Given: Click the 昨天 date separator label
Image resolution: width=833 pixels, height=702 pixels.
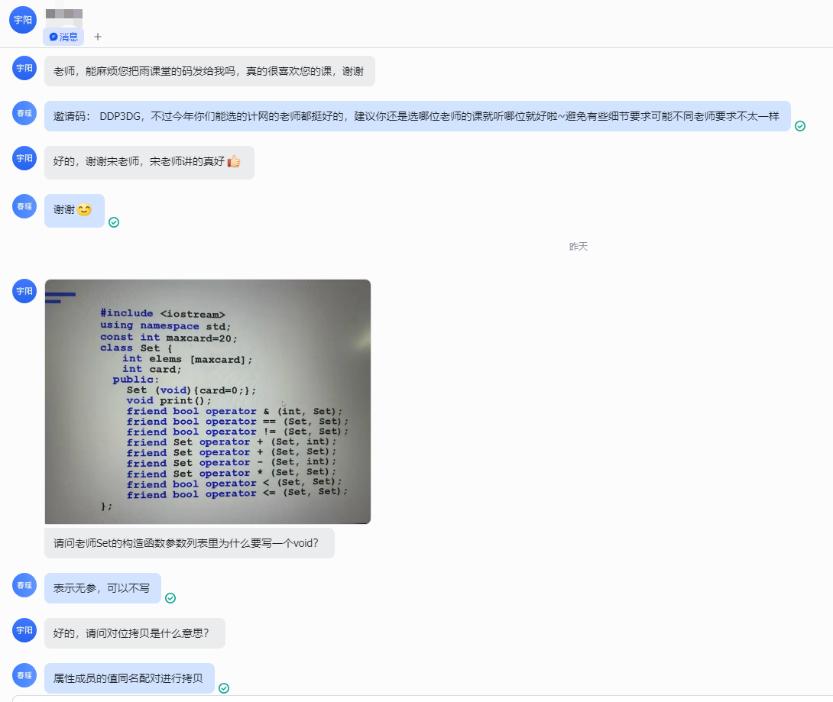Looking at the screenshot, I should point(578,246).
